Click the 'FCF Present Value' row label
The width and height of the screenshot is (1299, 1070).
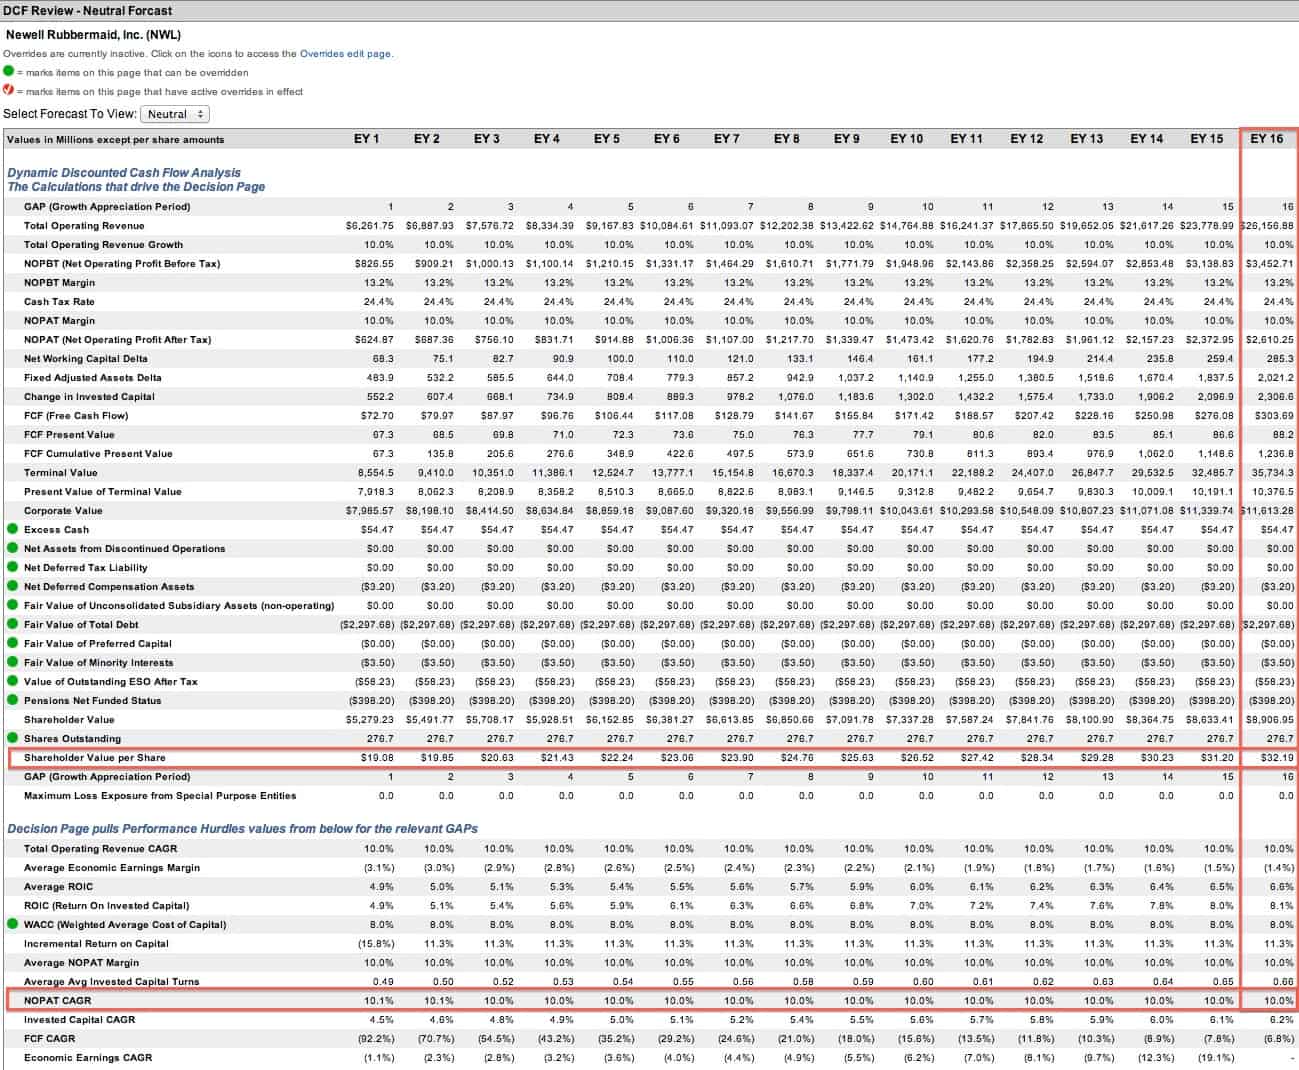69,435
